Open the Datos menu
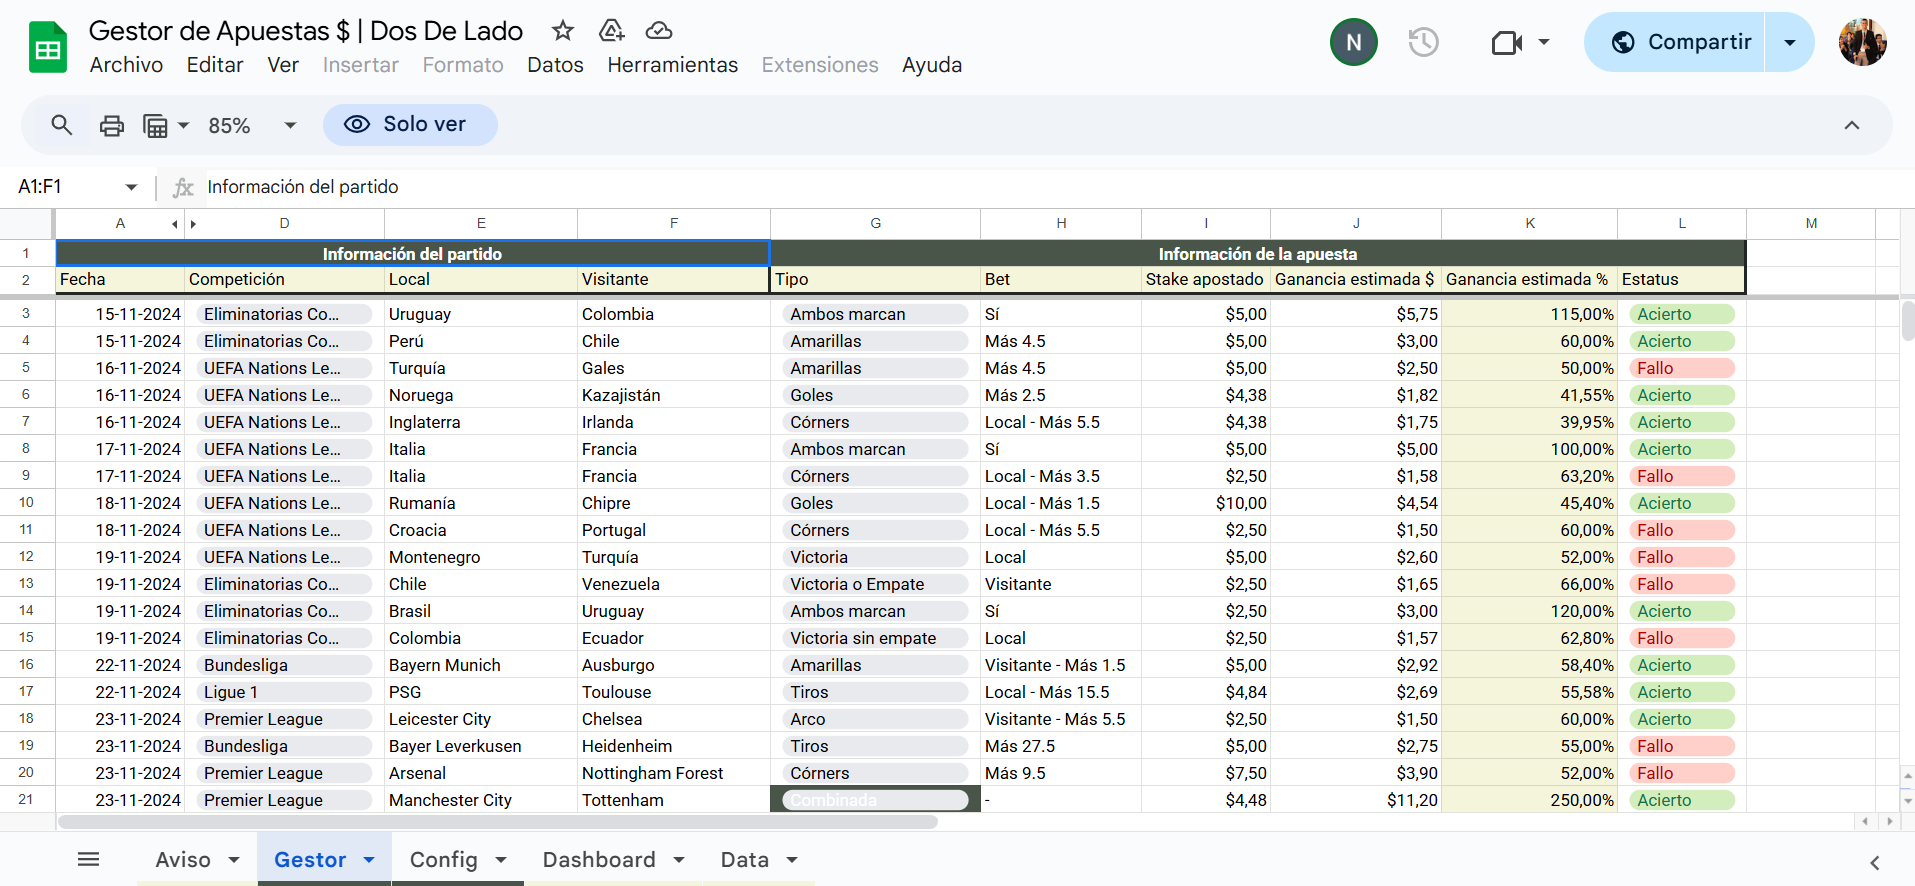1915x886 pixels. pyautogui.click(x=555, y=65)
